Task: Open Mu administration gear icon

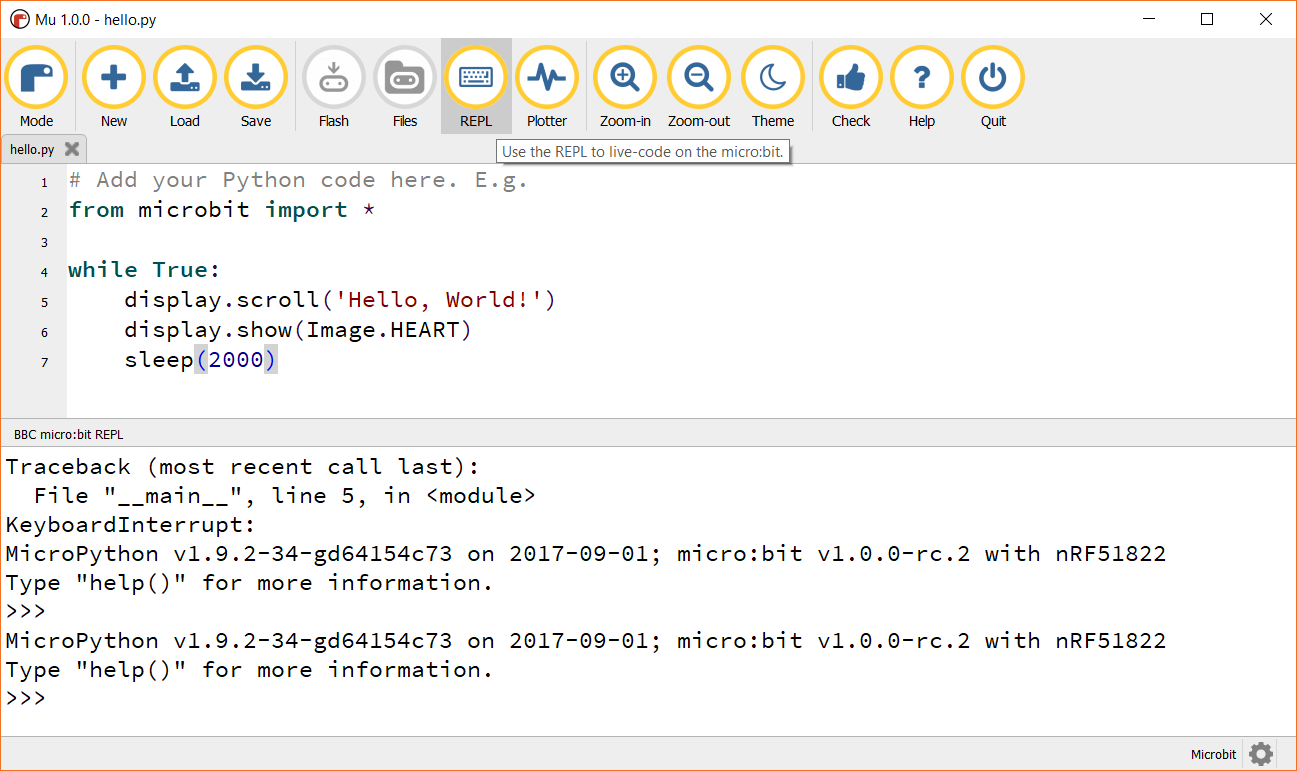Action: (1261, 754)
